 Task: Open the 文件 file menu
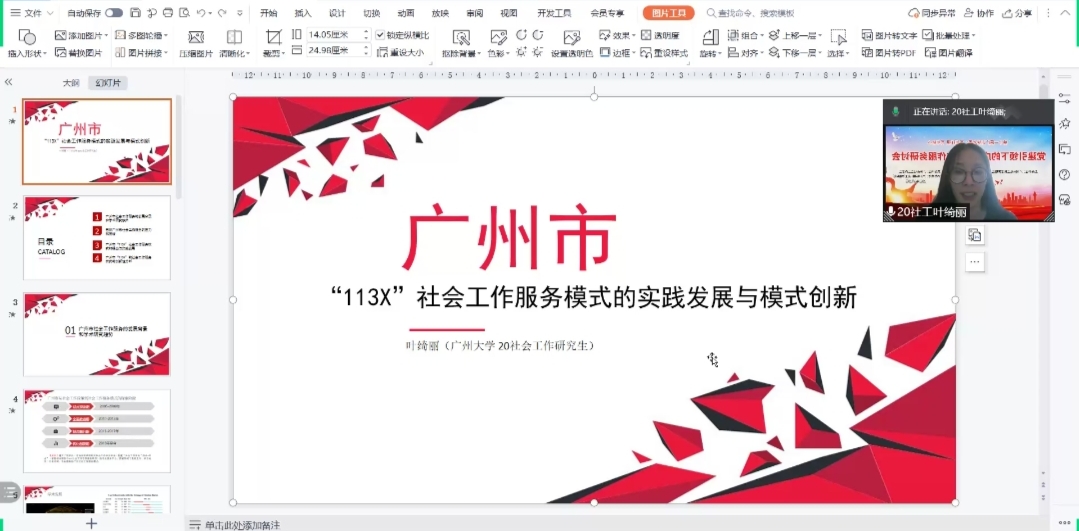(34, 13)
